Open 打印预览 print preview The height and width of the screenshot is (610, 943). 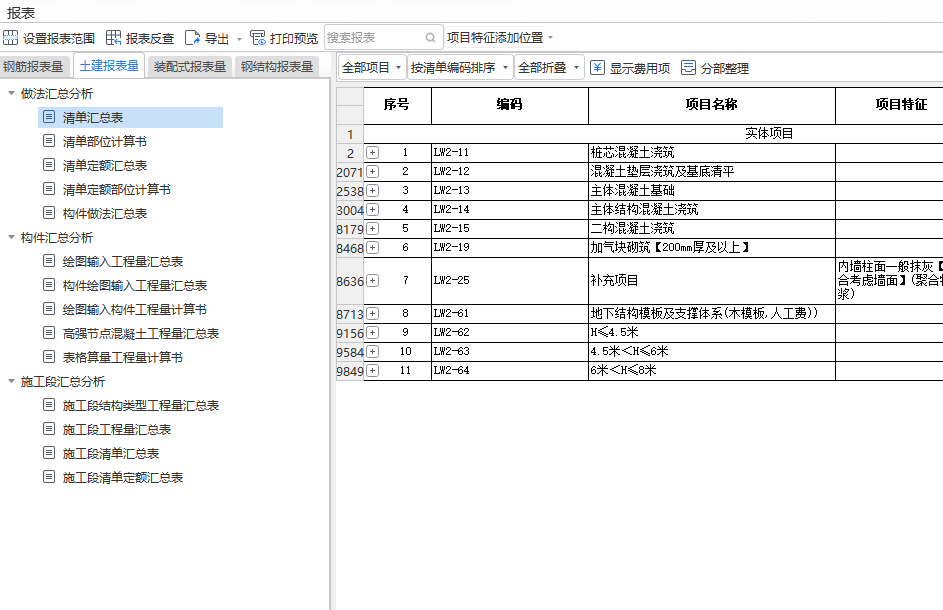pos(258,39)
